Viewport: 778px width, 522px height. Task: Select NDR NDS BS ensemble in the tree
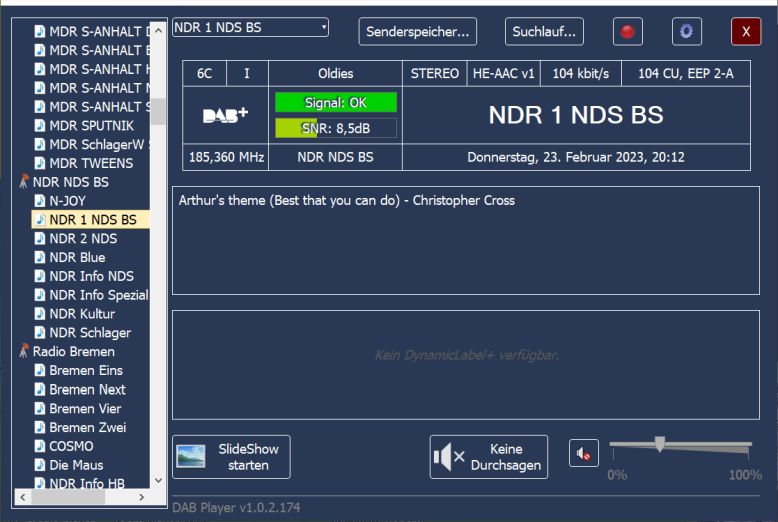[70, 182]
